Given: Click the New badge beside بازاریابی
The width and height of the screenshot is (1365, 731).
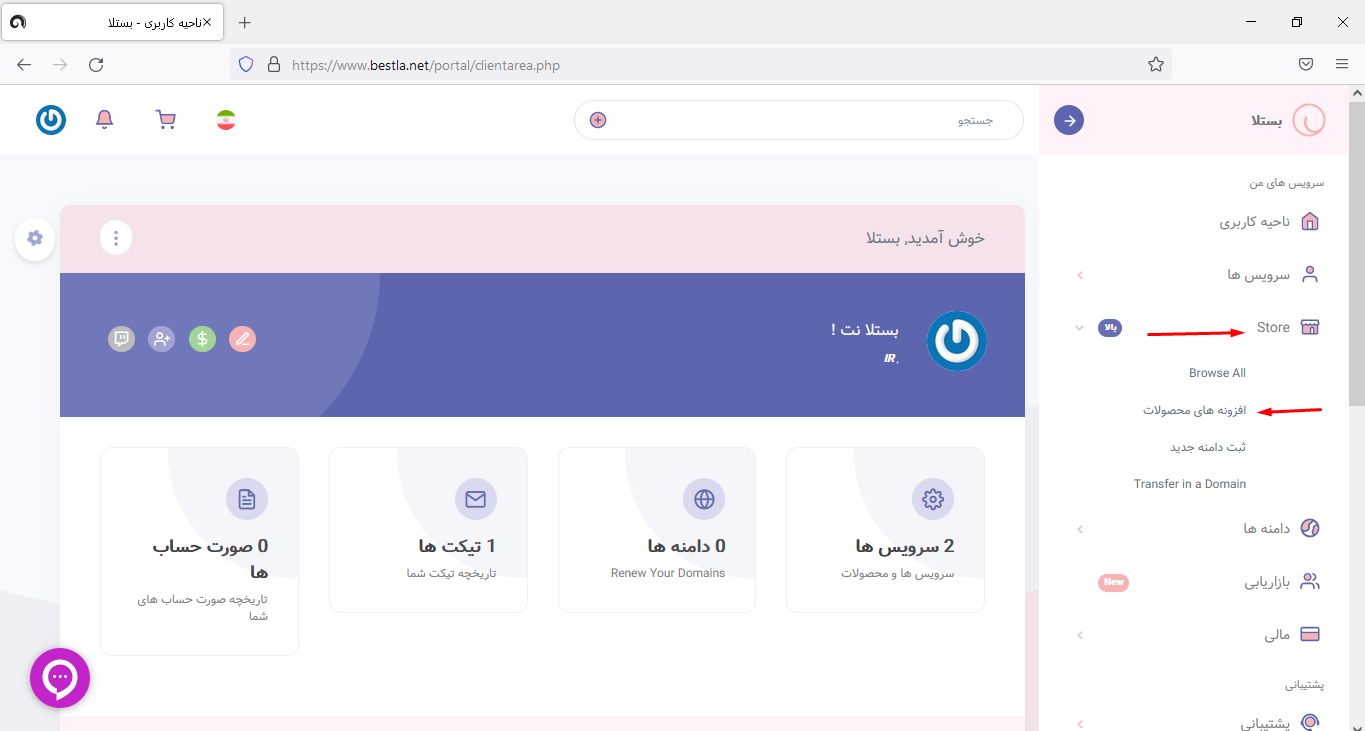Looking at the screenshot, I should click(1114, 582).
